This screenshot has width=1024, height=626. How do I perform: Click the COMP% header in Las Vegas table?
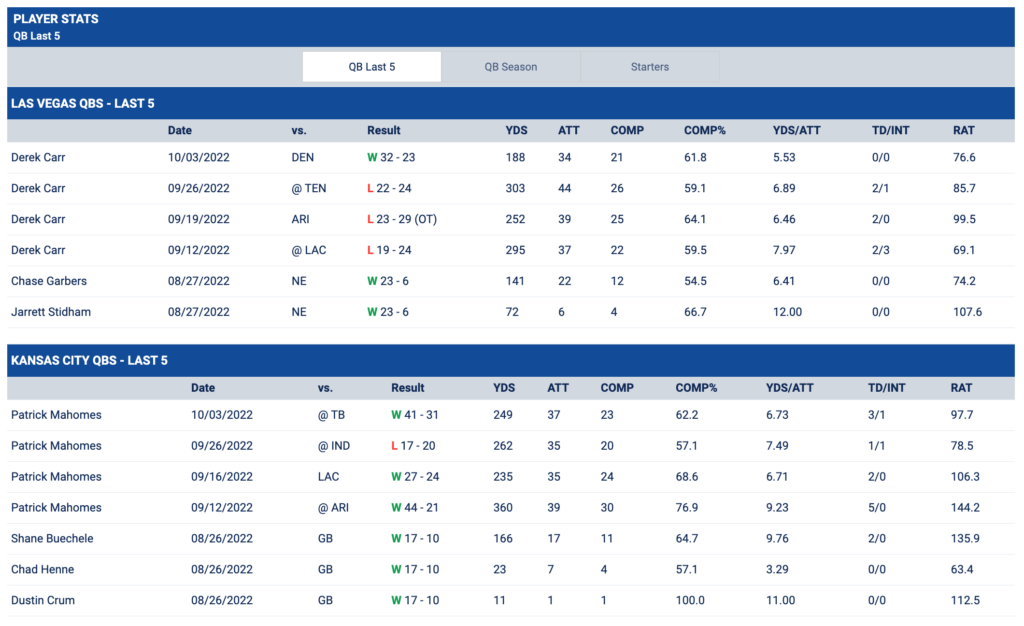pyautogui.click(x=705, y=131)
